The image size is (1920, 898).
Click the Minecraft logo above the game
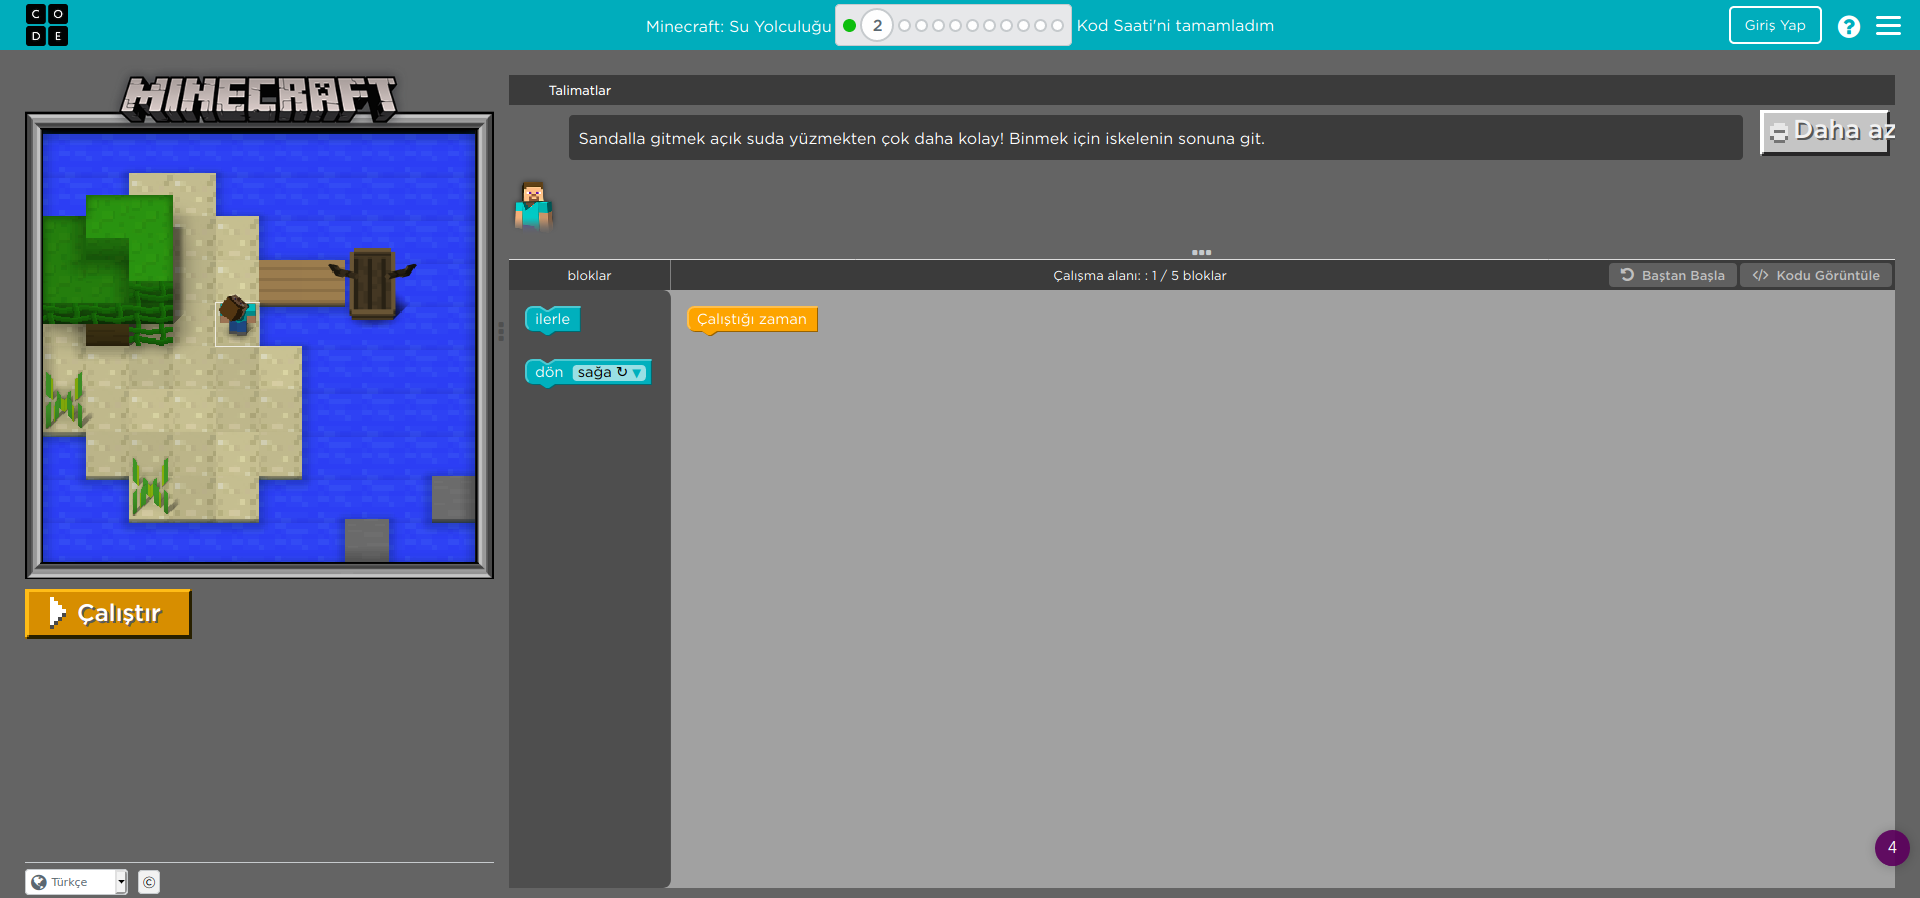(259, 99)
